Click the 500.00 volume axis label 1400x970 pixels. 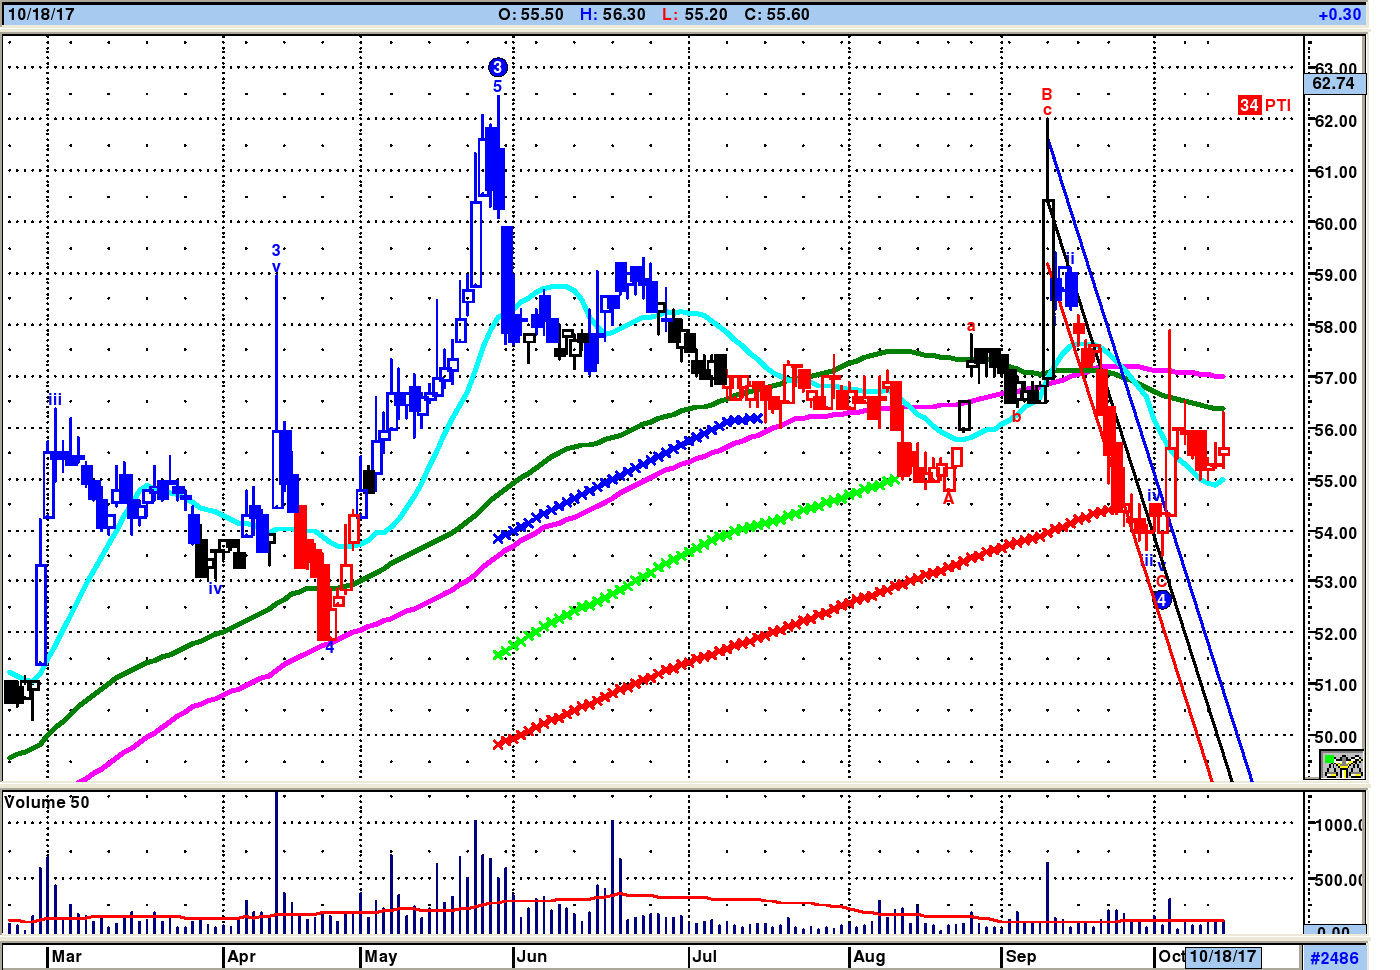click(x=1340, y=880)
